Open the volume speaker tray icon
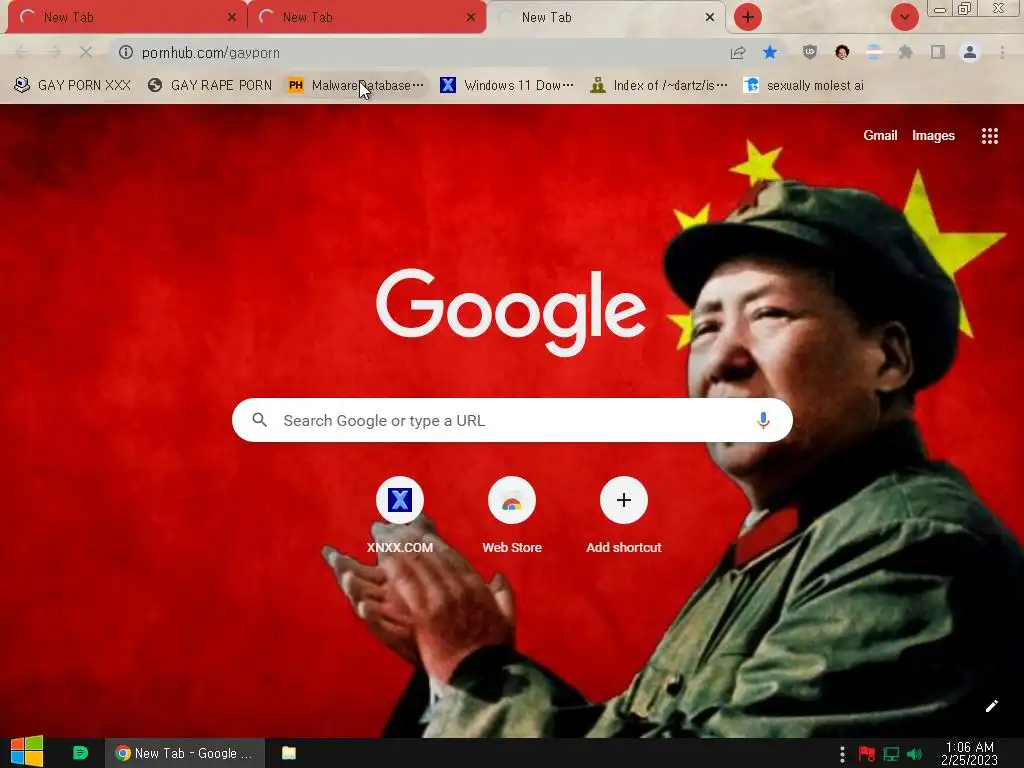1024x768 pixels. pyautogui.click(x=914, y=754)
